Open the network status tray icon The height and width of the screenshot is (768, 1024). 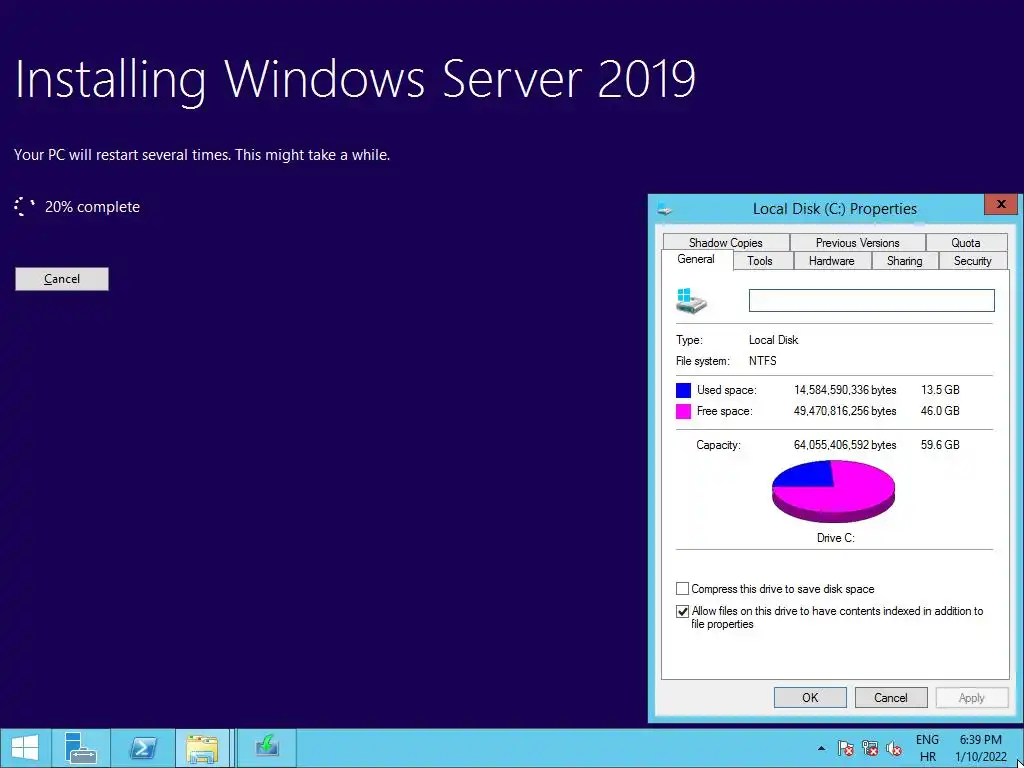coord(870,748)
